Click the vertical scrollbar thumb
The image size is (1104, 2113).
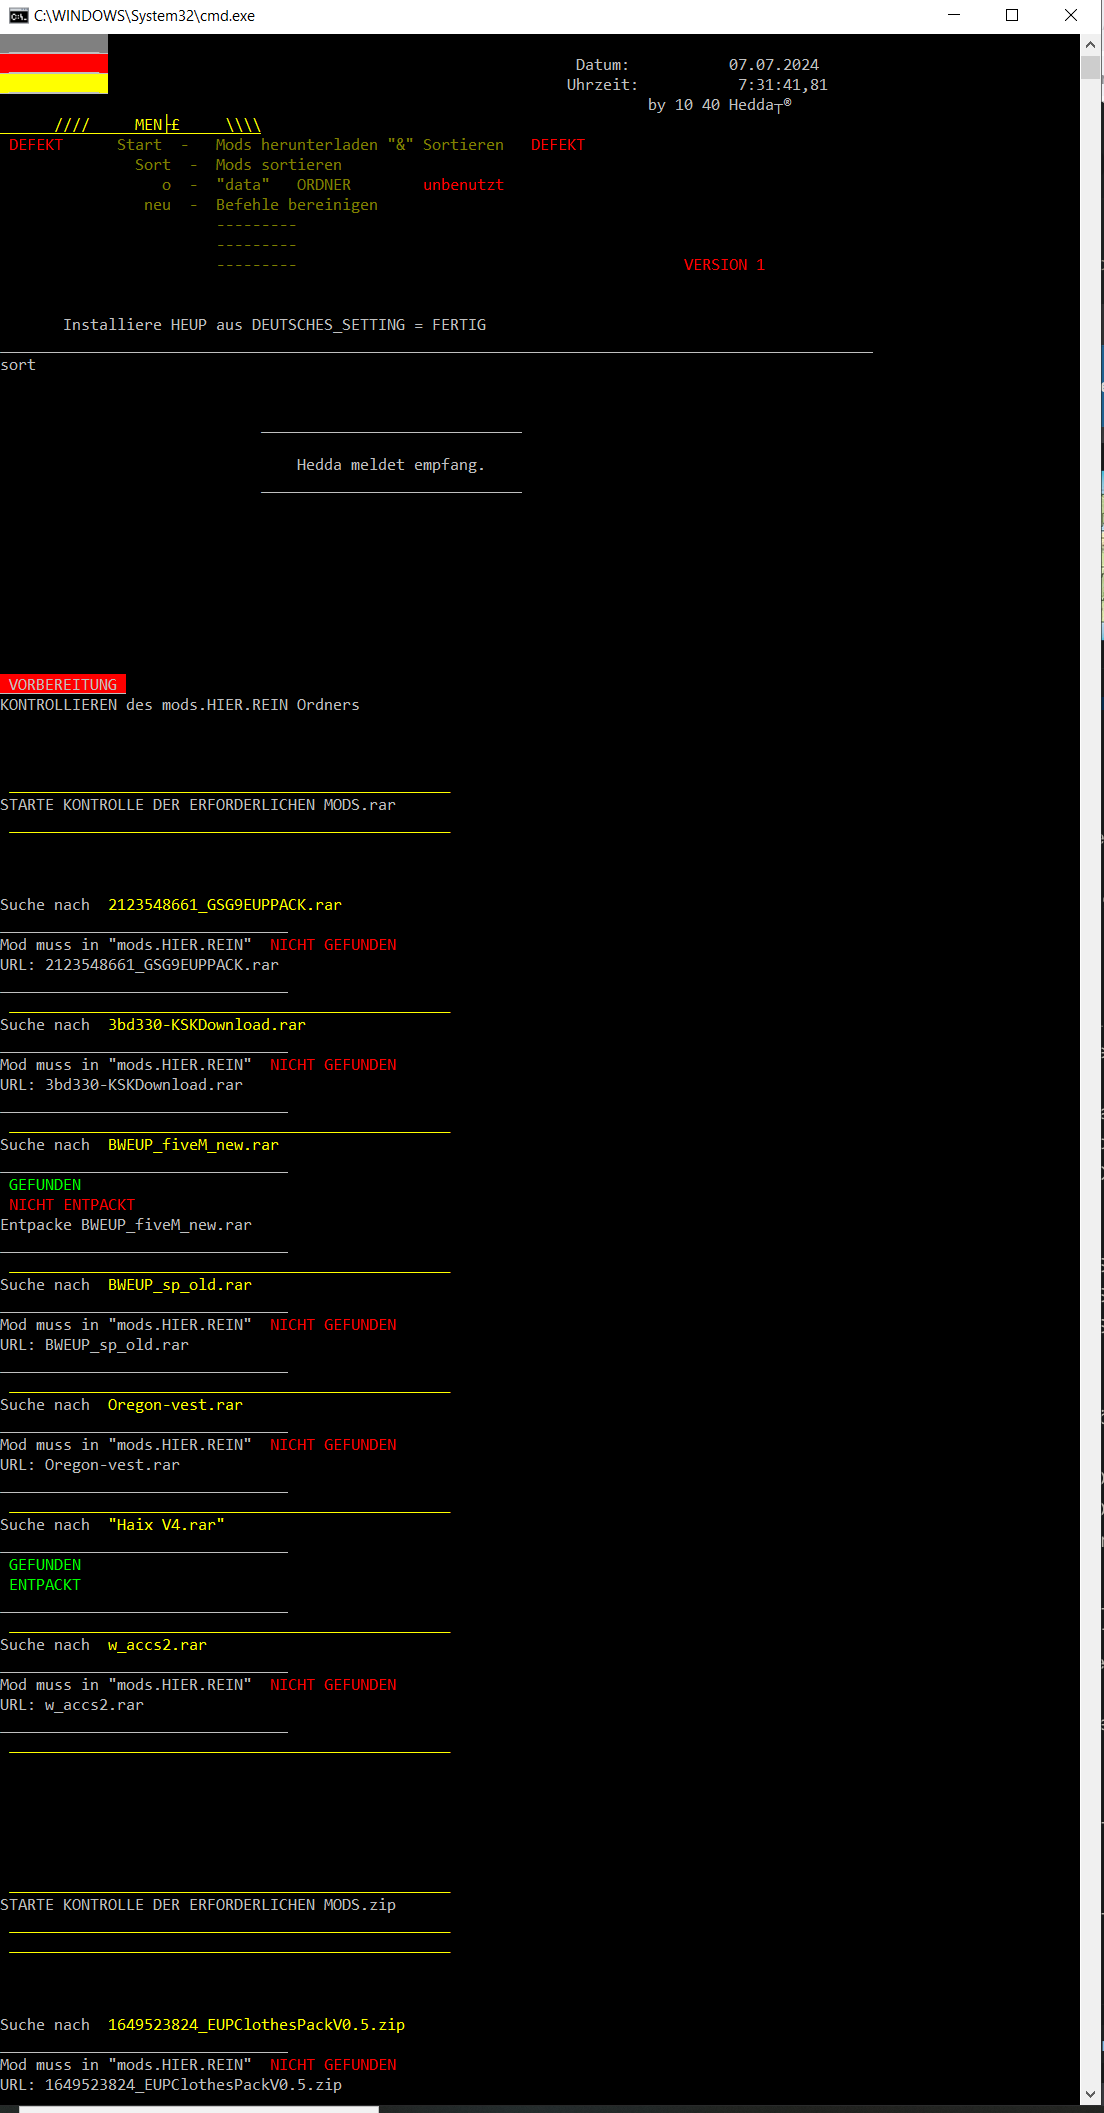click(x=1090, y=68)
